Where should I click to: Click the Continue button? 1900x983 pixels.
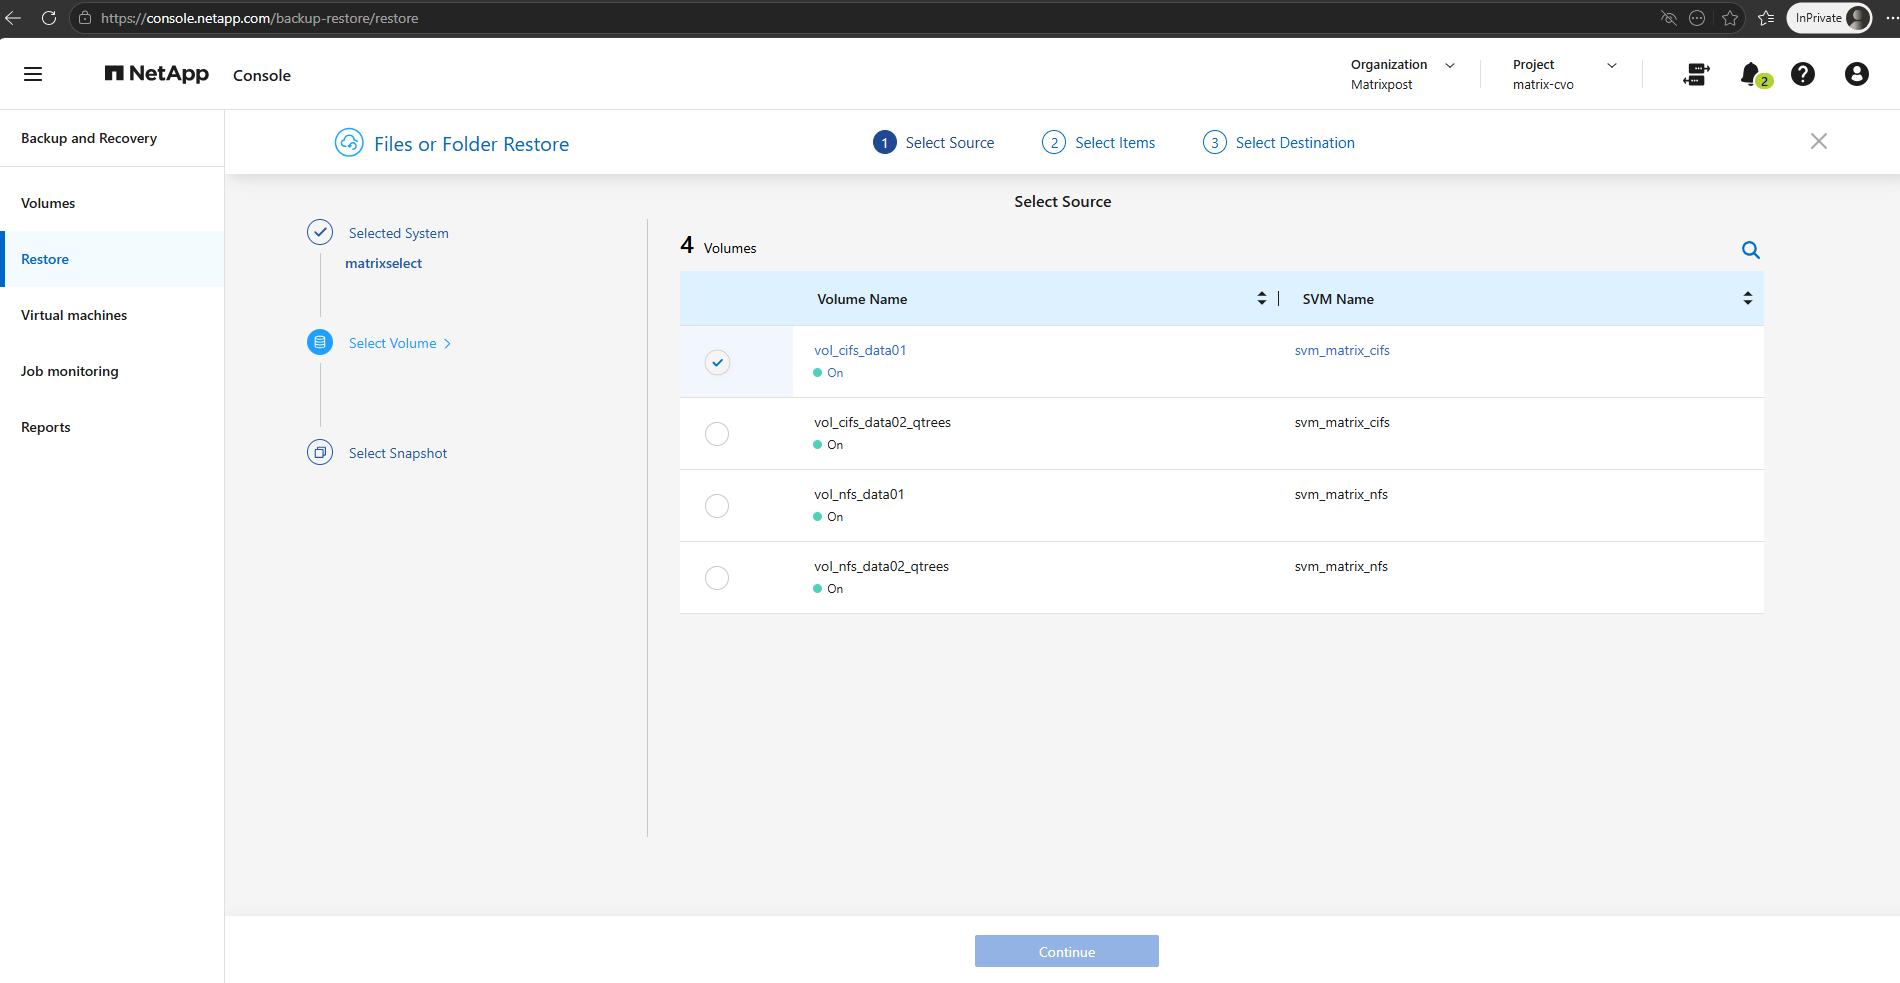coord(1067,951)
